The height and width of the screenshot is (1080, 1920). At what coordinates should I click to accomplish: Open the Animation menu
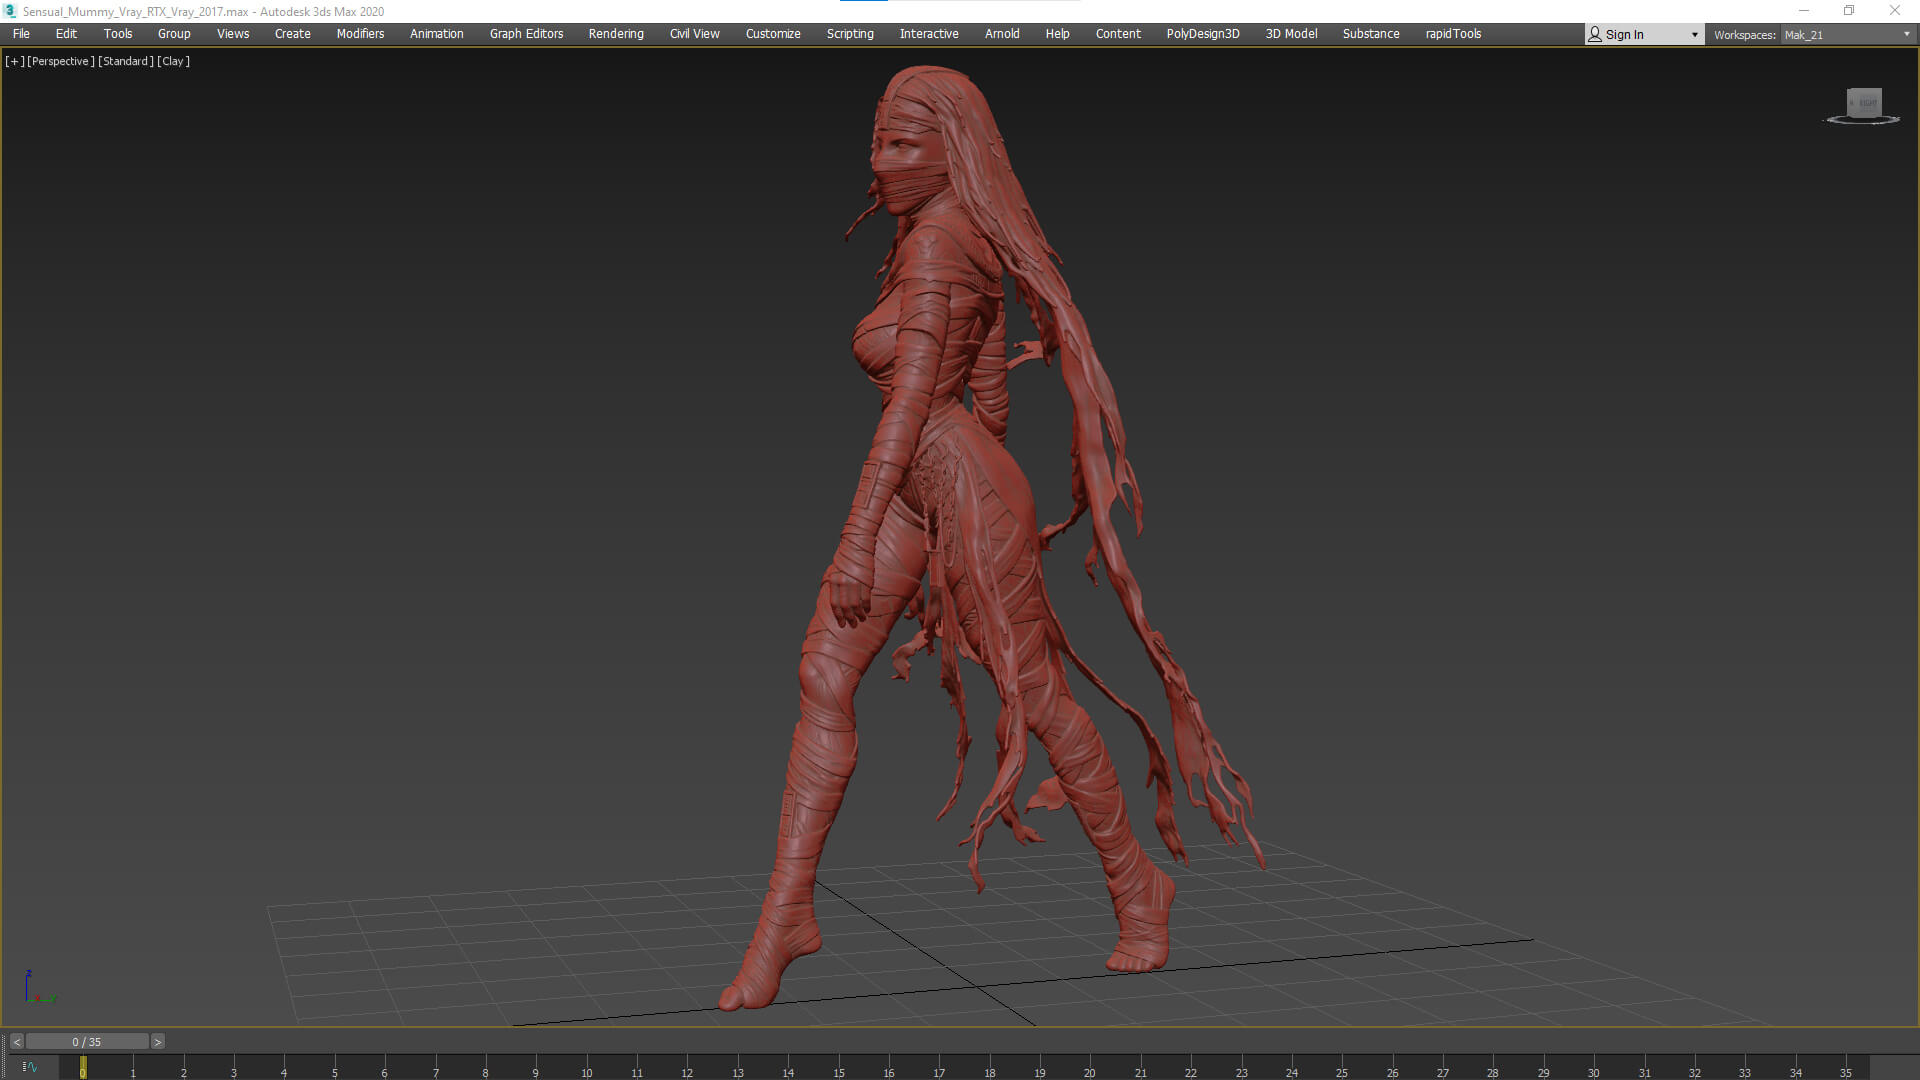(x=437, y=33)
